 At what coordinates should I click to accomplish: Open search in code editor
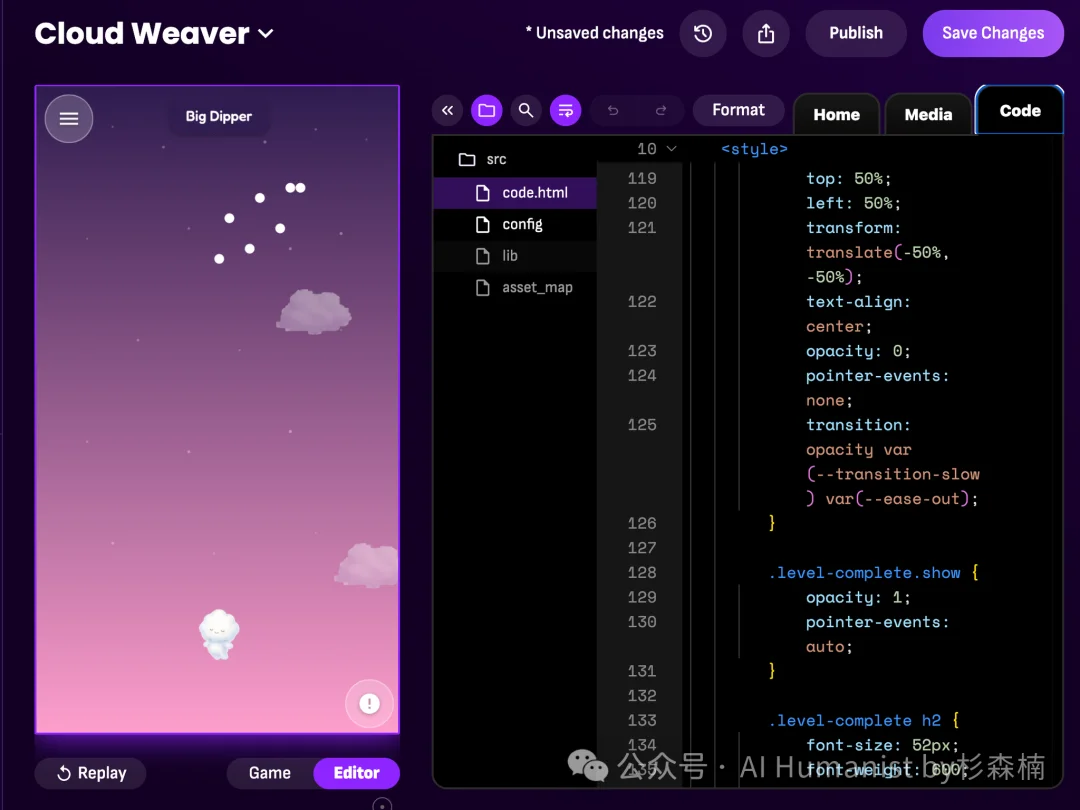pyautogui.click(x=526, y=110)
